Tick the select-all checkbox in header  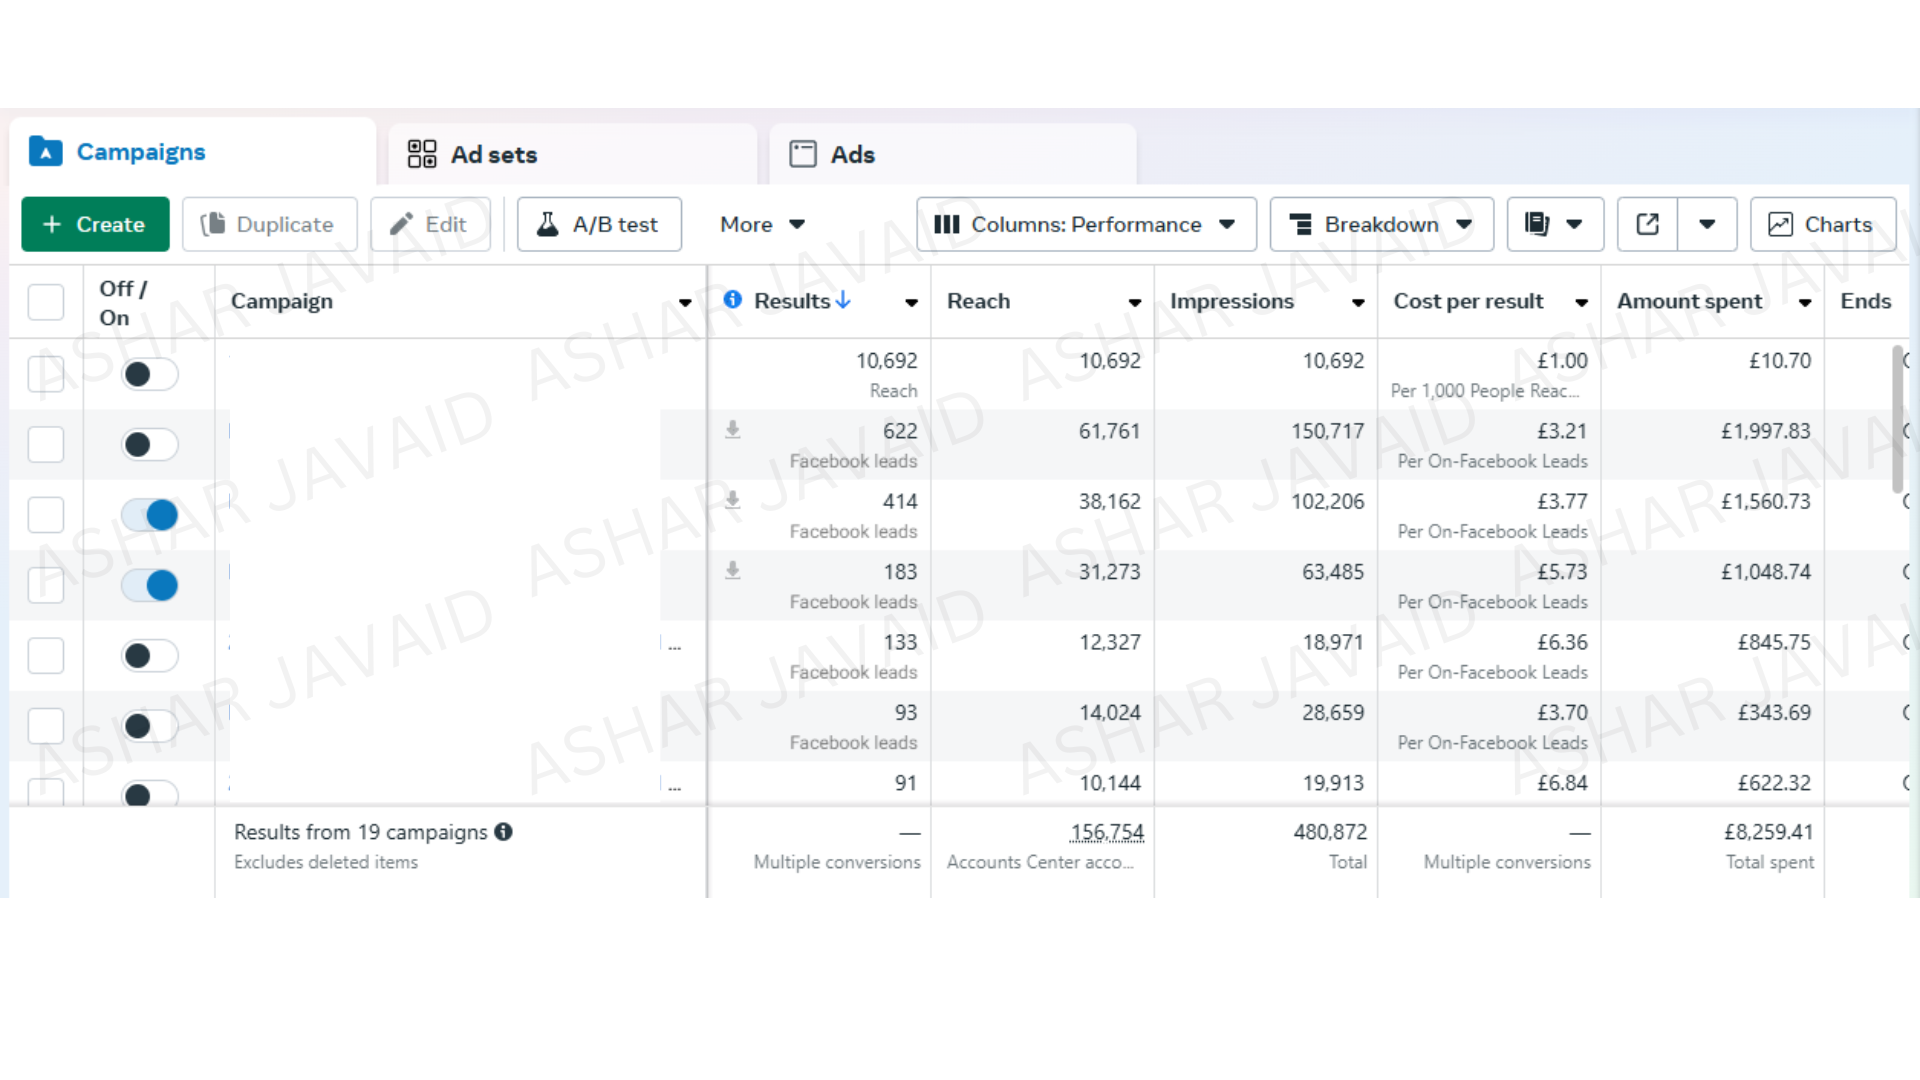click(x=46, y=302)
